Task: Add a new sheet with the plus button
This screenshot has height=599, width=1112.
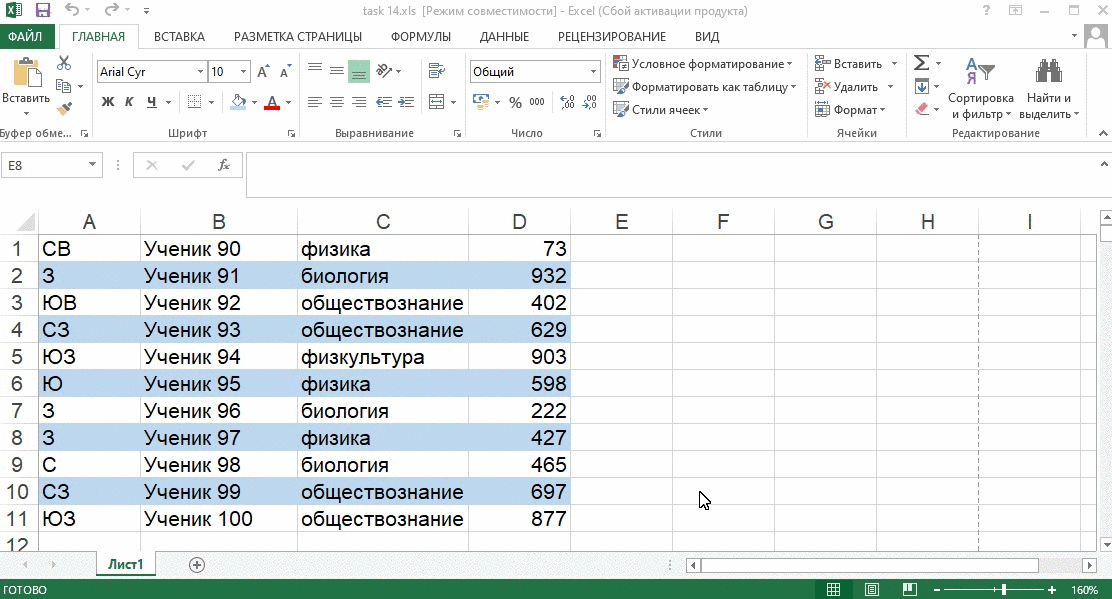Action: [196, 564]
